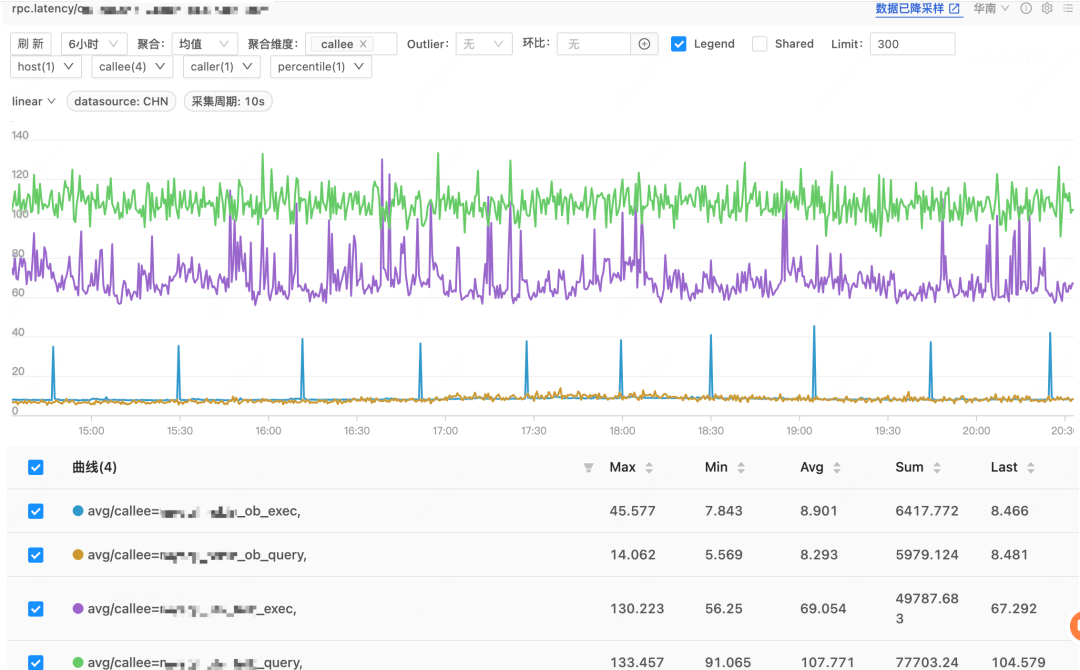Uncheck the Legend checkbox
The width and height of the screenshot is (1080, 670).
pos(678,44)
